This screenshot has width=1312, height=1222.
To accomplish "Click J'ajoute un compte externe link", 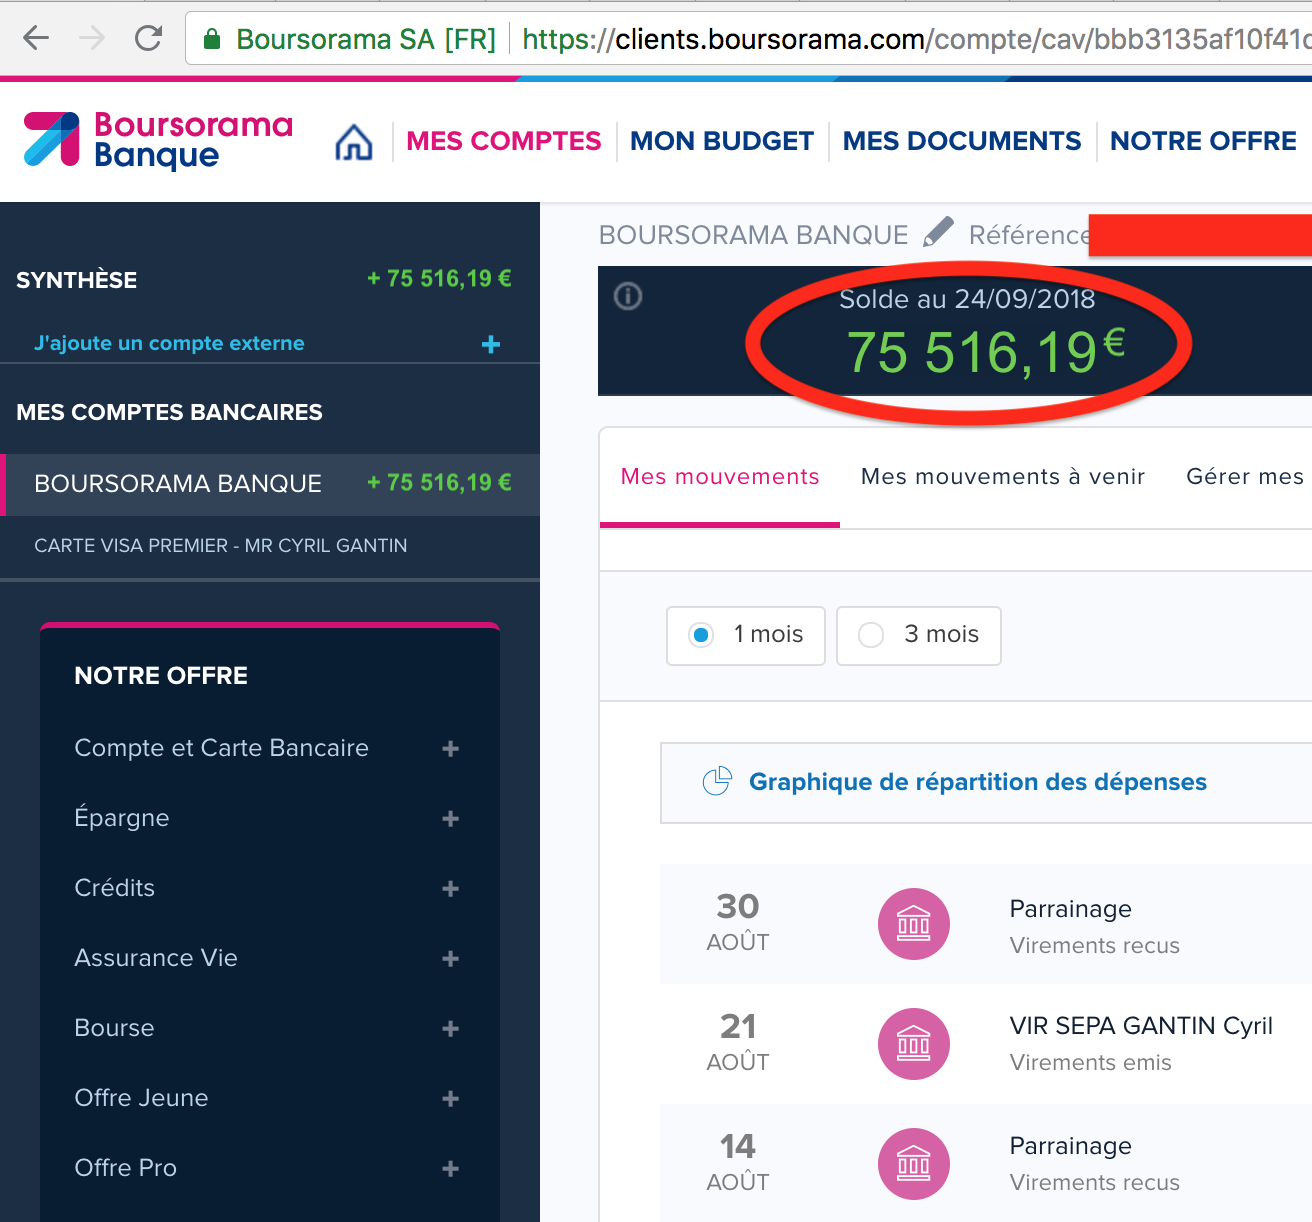I will (x=169, y=343).
